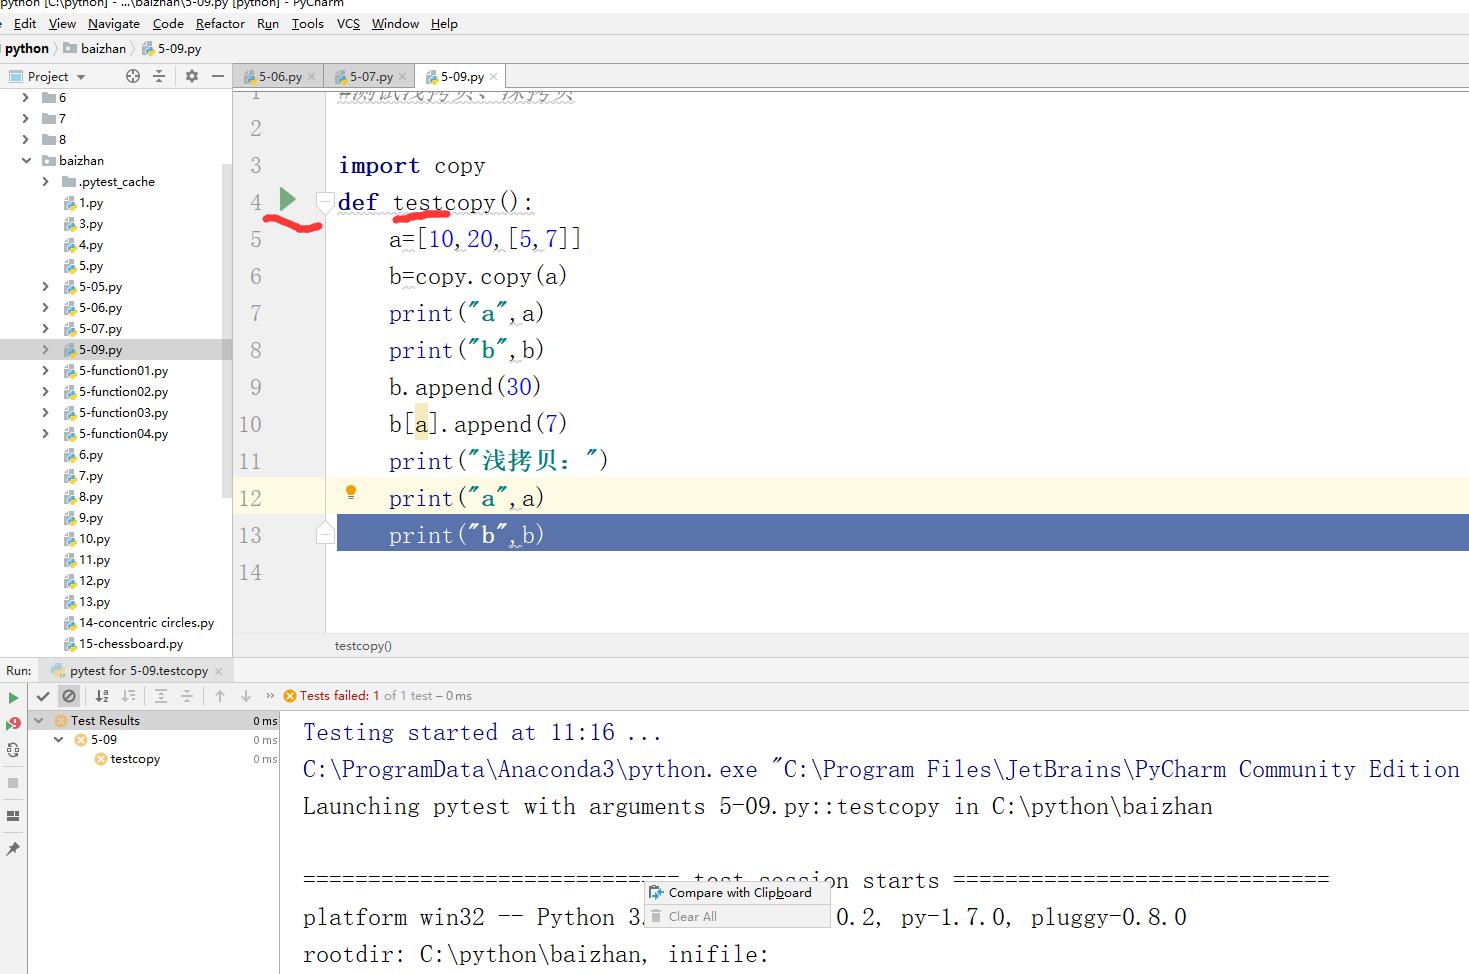
Task: Rerun failed tests icon with red badge
Action: click(x=13, y=723)
